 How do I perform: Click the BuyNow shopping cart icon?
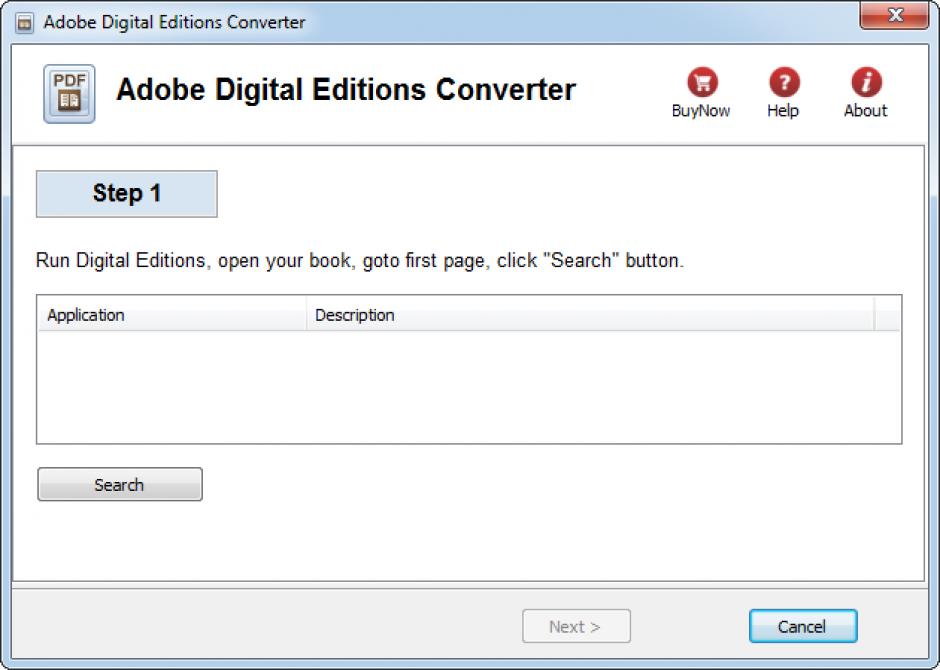[x=702, y=82]
